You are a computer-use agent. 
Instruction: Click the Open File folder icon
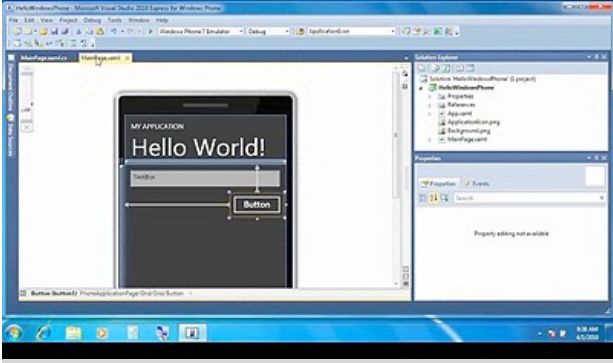tap(43, 31)
